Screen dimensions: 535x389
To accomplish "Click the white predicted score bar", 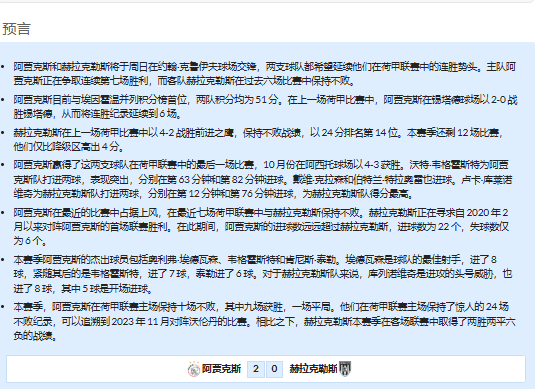I will pos(266,369).
